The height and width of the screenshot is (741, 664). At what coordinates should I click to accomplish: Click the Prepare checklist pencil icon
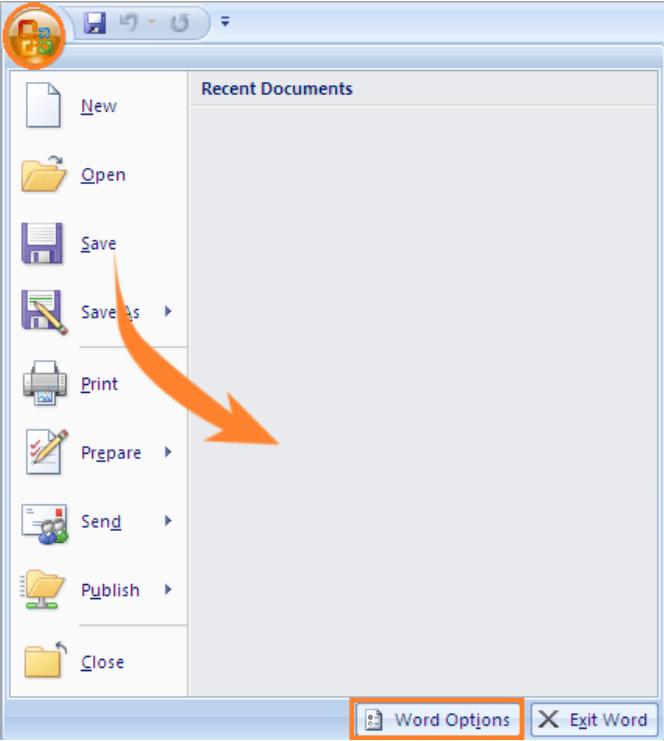(x=45, y=452)
